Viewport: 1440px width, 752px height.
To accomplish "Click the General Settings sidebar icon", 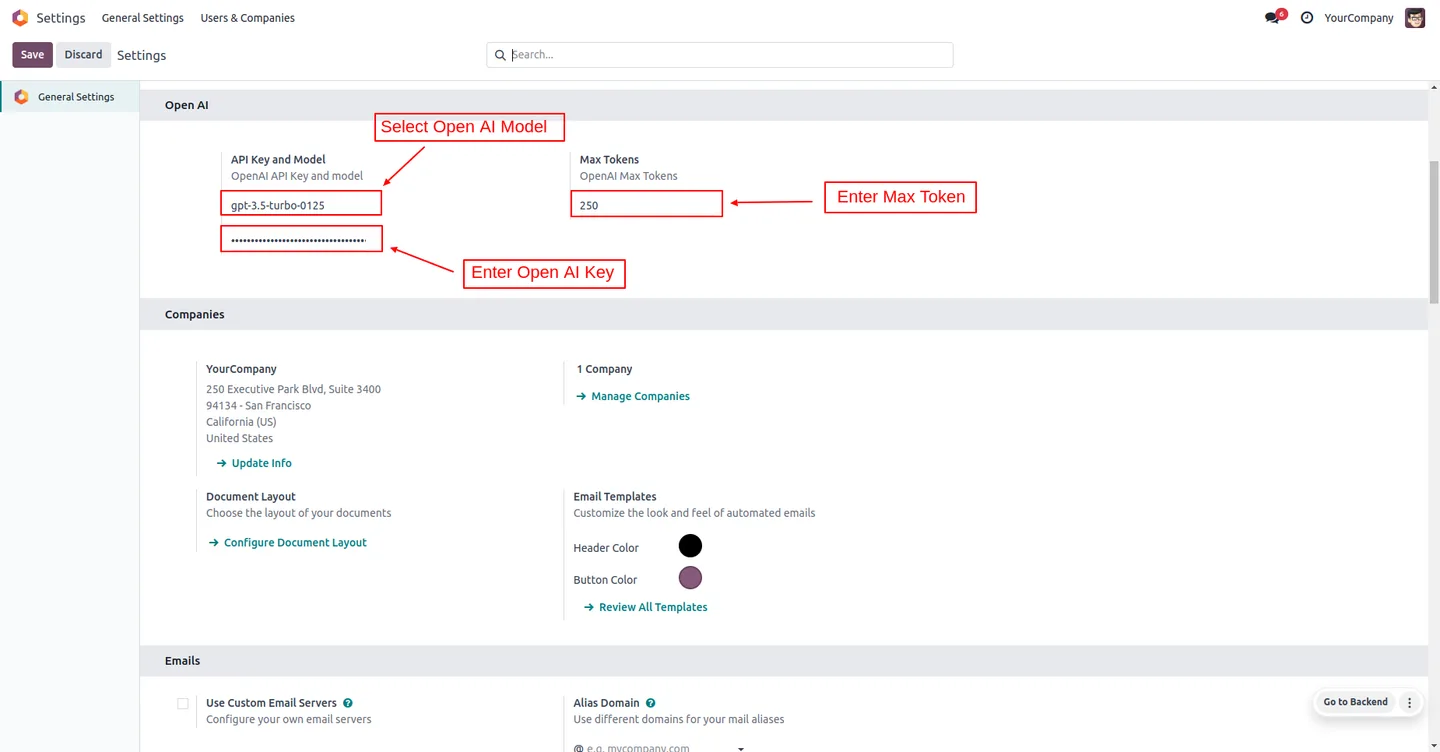I will (21, 97).
